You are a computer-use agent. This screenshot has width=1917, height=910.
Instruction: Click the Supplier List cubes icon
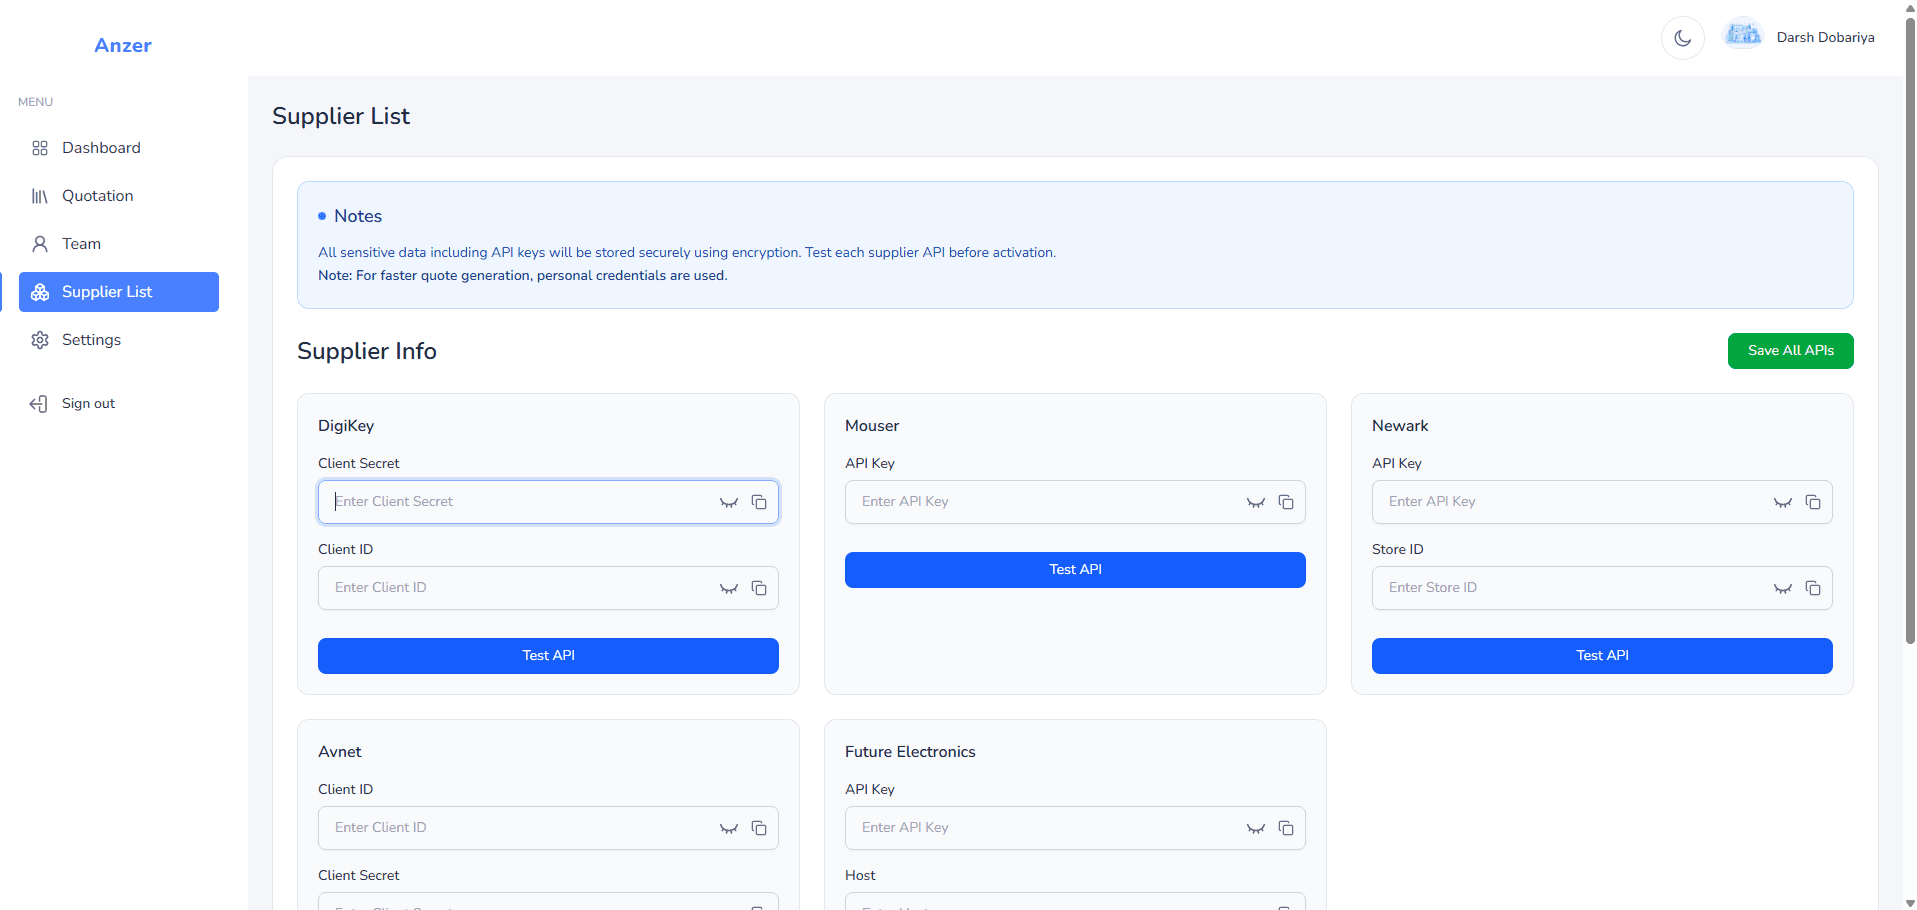pos(40,292)
